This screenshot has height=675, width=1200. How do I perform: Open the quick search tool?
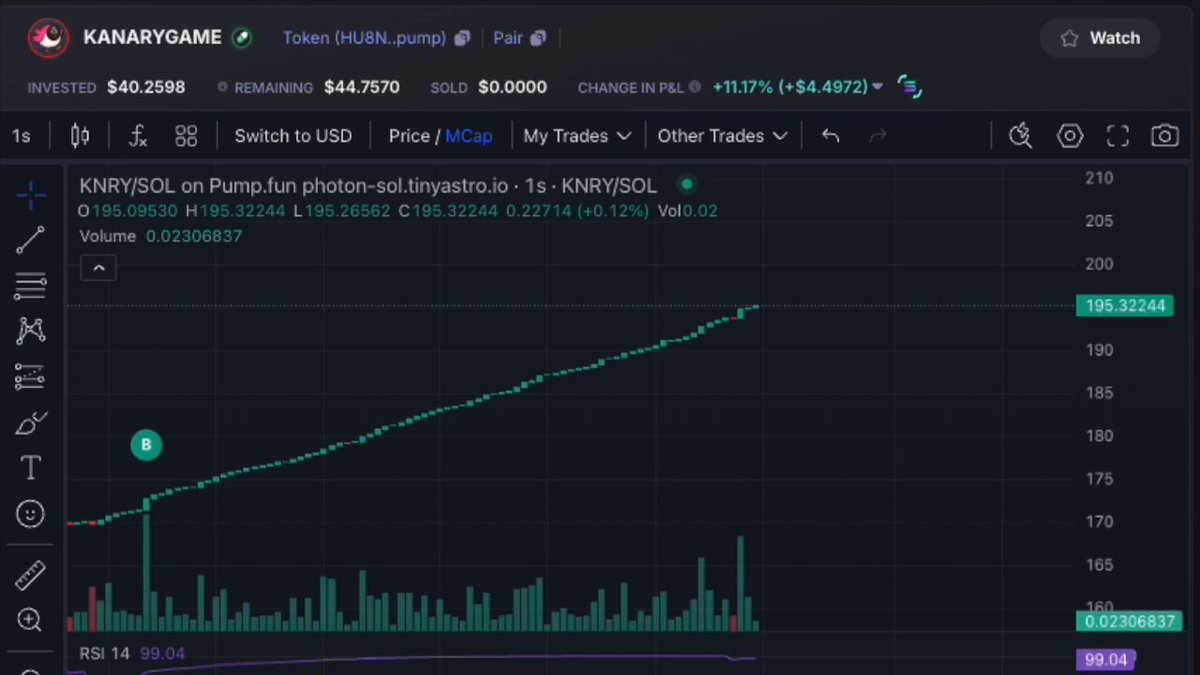coord(1020,136)
